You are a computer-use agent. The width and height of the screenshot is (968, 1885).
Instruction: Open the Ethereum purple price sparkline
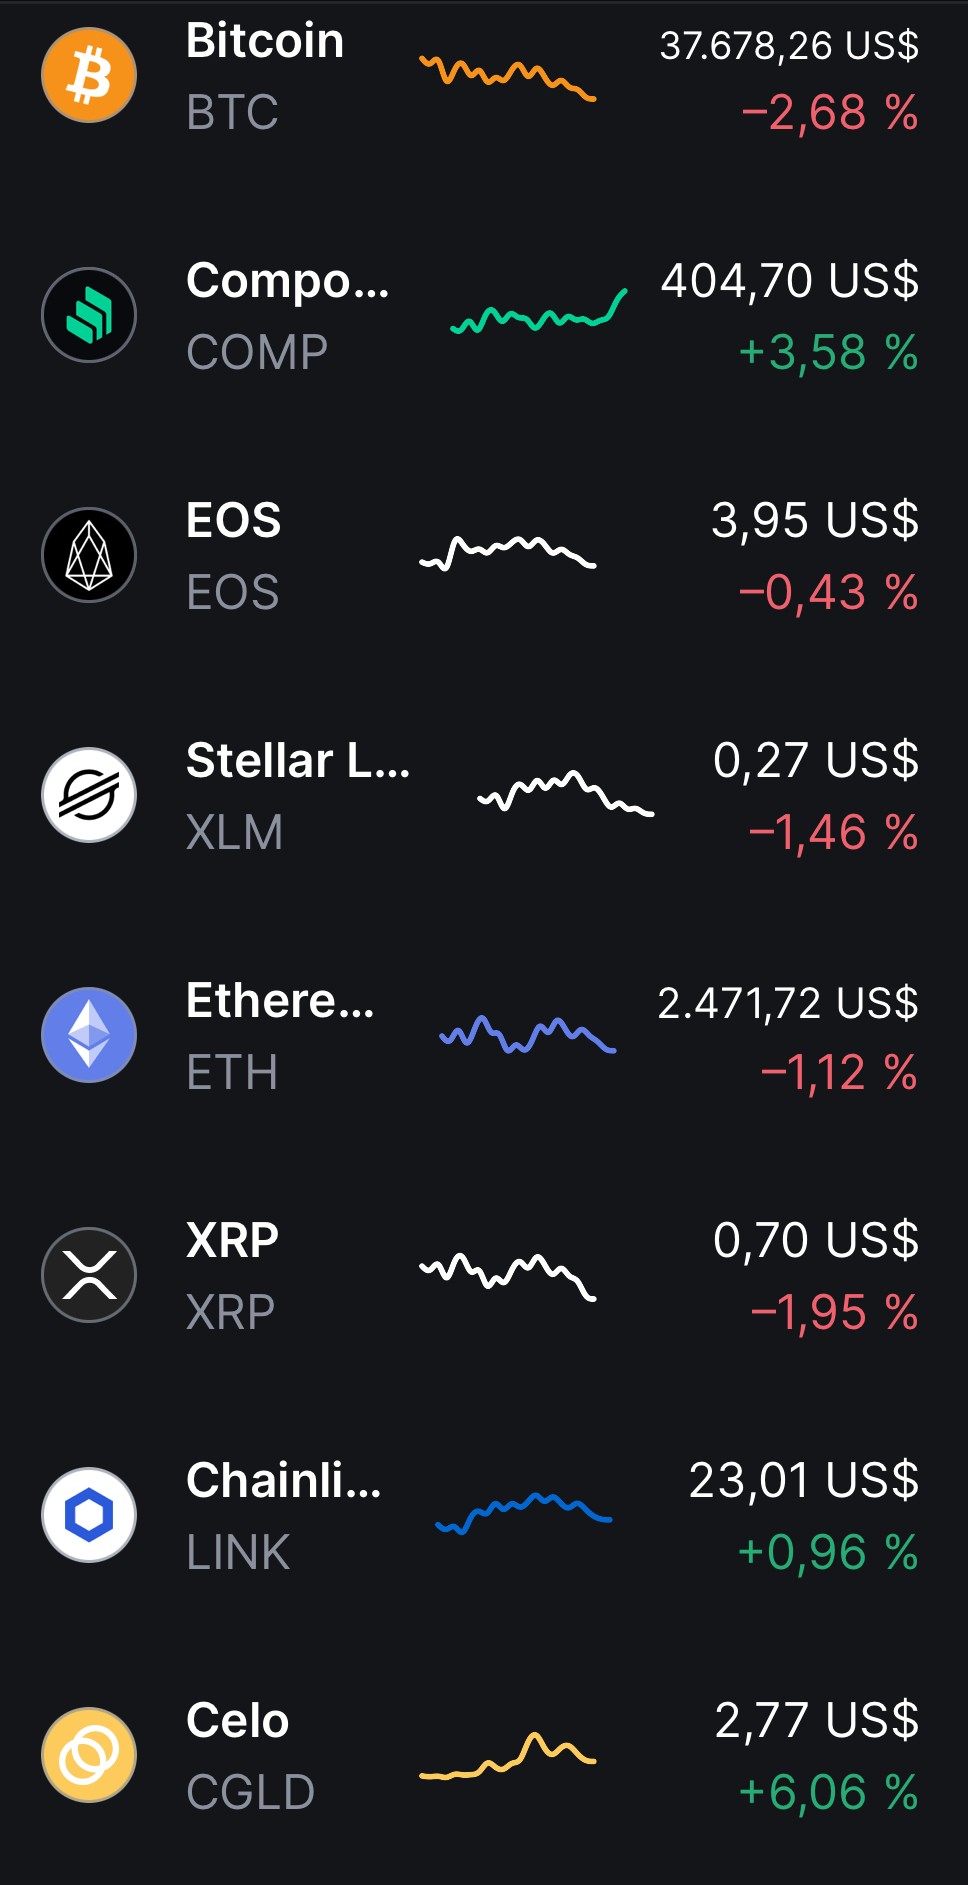point(528,1035)
